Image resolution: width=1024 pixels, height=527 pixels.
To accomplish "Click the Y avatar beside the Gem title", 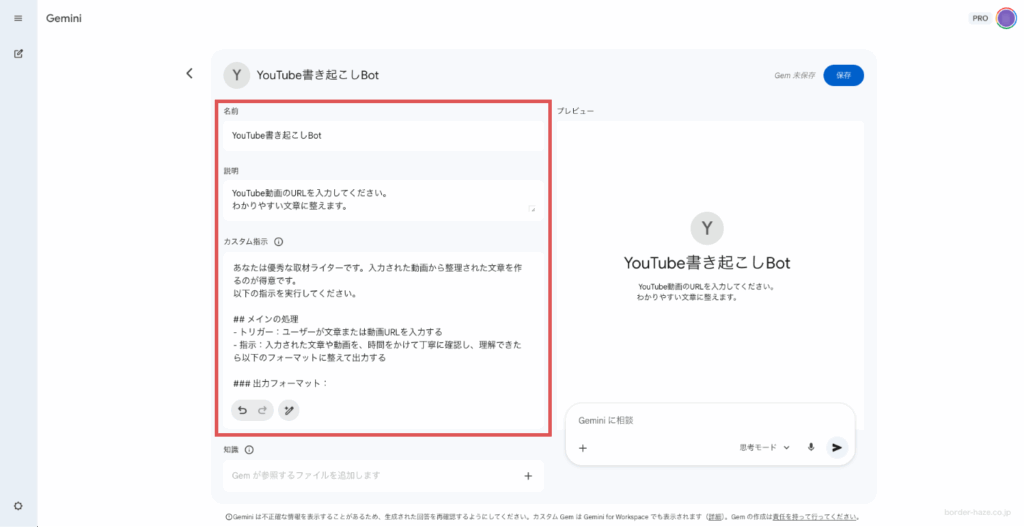I will [x=236, y=75].
